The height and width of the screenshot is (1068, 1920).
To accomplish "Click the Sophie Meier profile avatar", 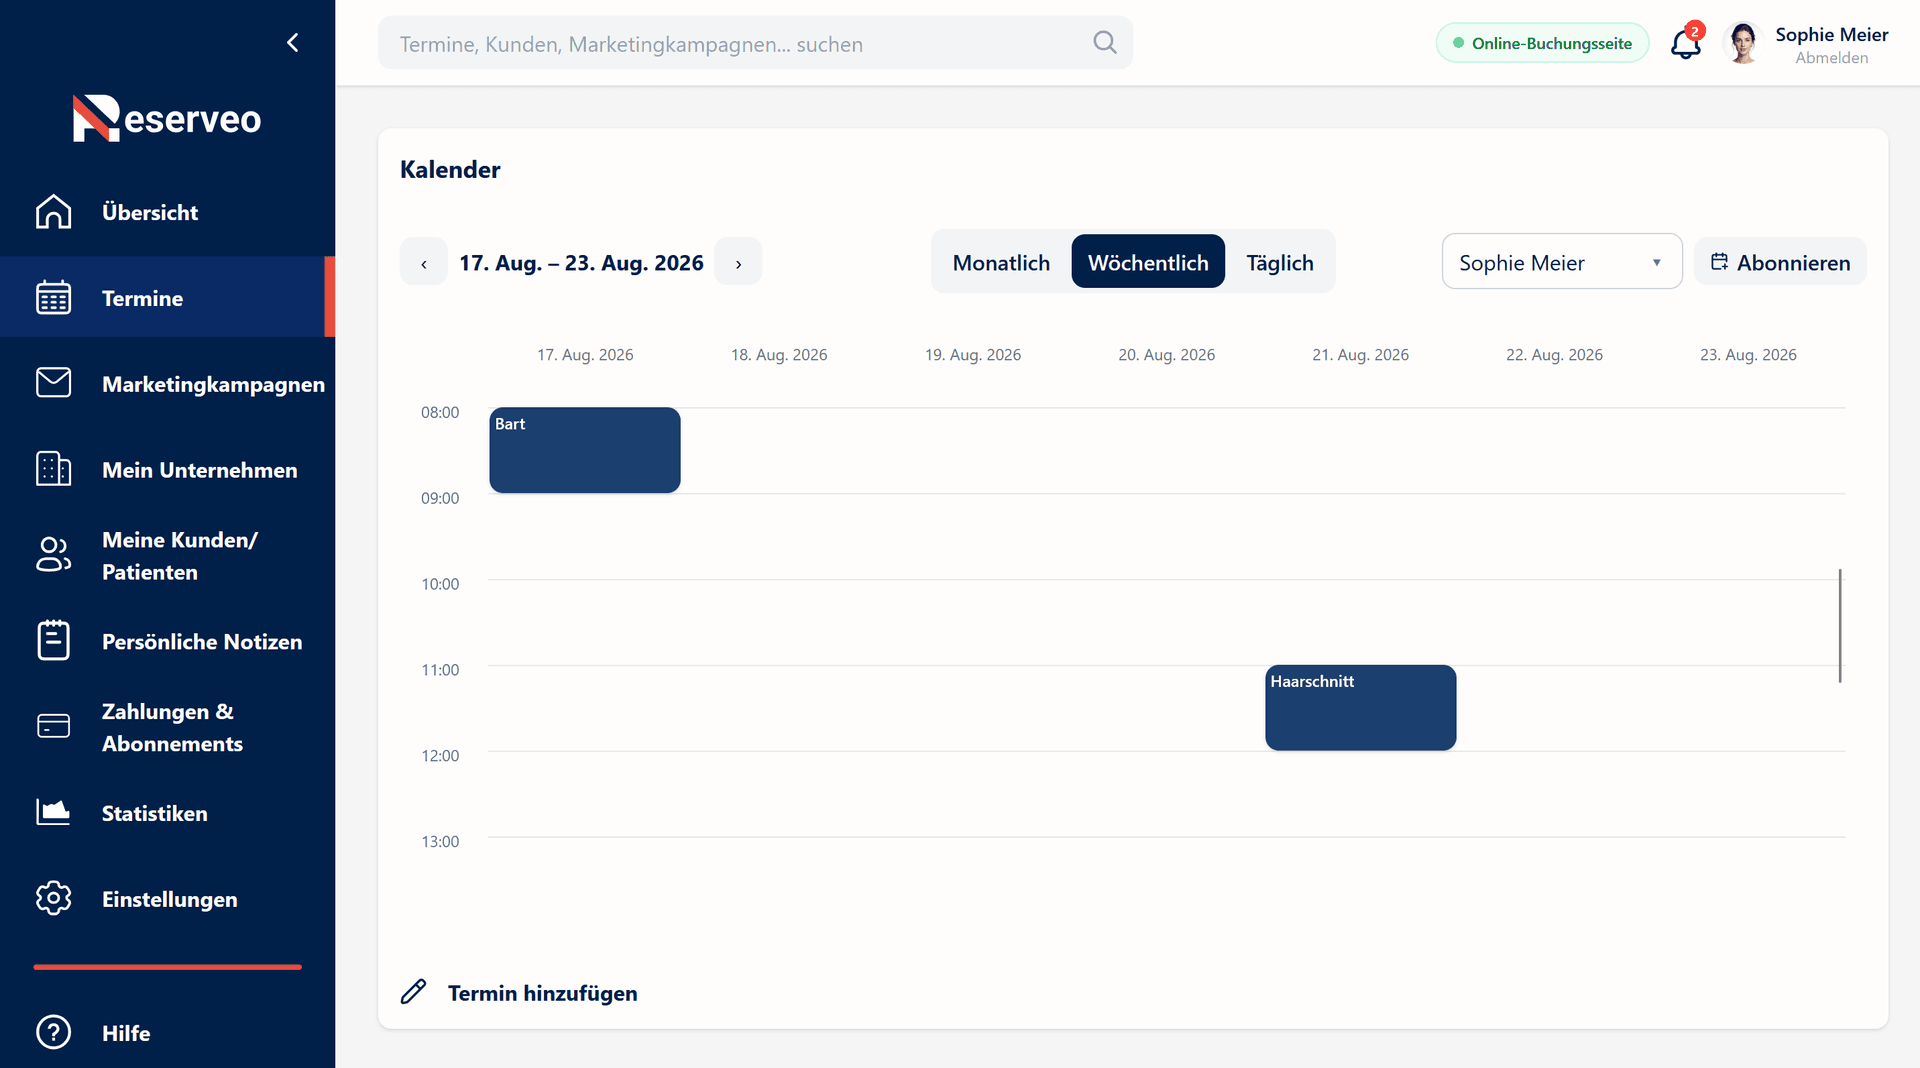I will [x=1743, y=43].
